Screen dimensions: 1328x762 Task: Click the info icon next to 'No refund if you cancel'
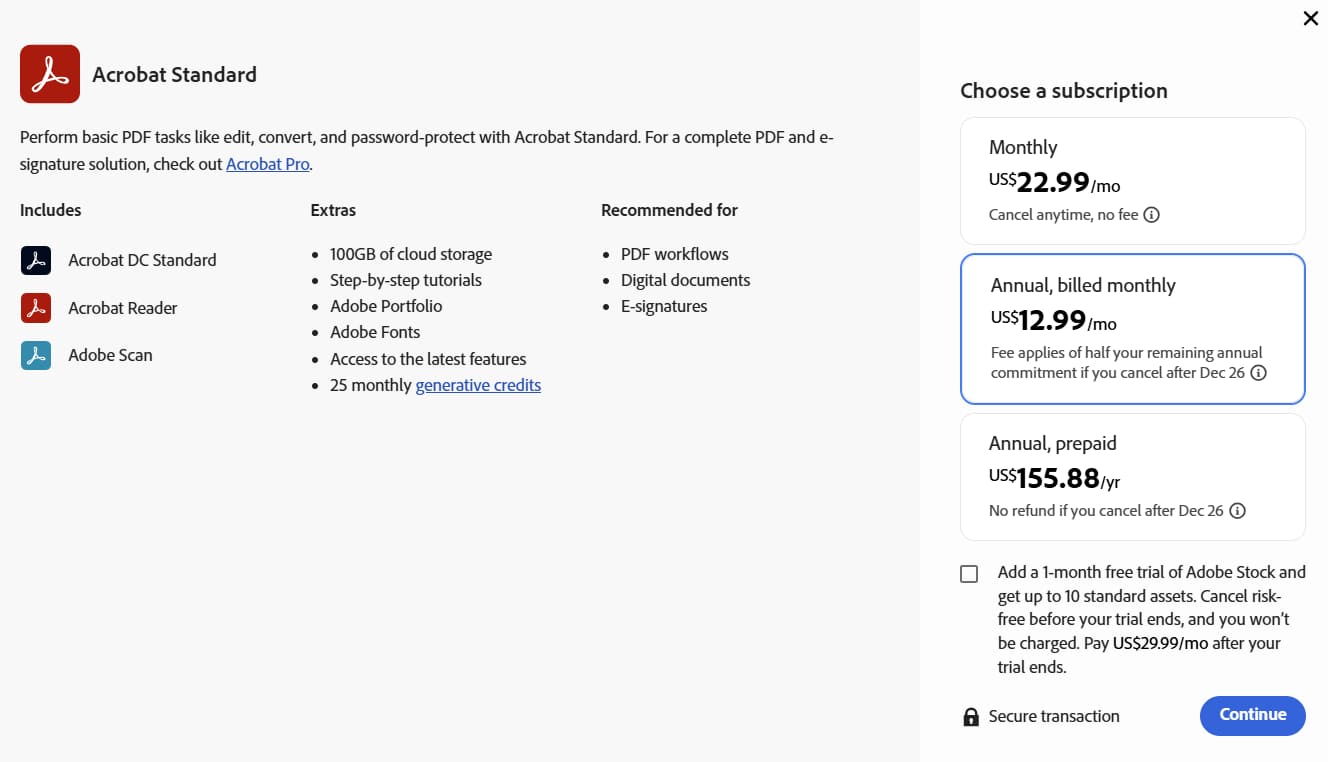click(x=1237, y=510)
